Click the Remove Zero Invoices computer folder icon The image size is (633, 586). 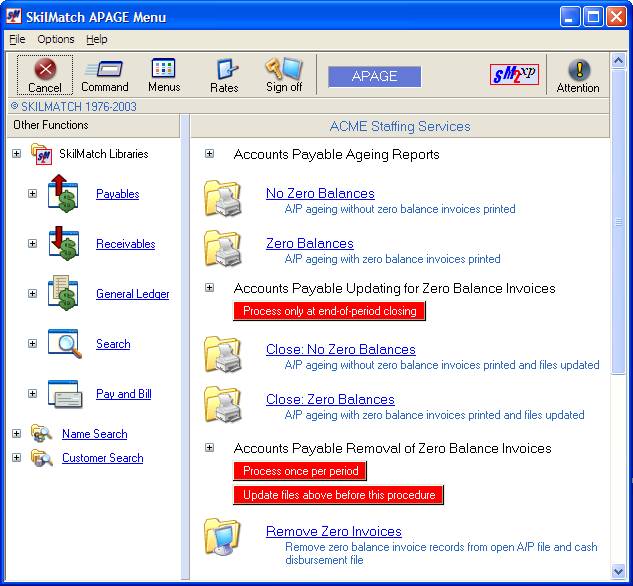point(222,536)
